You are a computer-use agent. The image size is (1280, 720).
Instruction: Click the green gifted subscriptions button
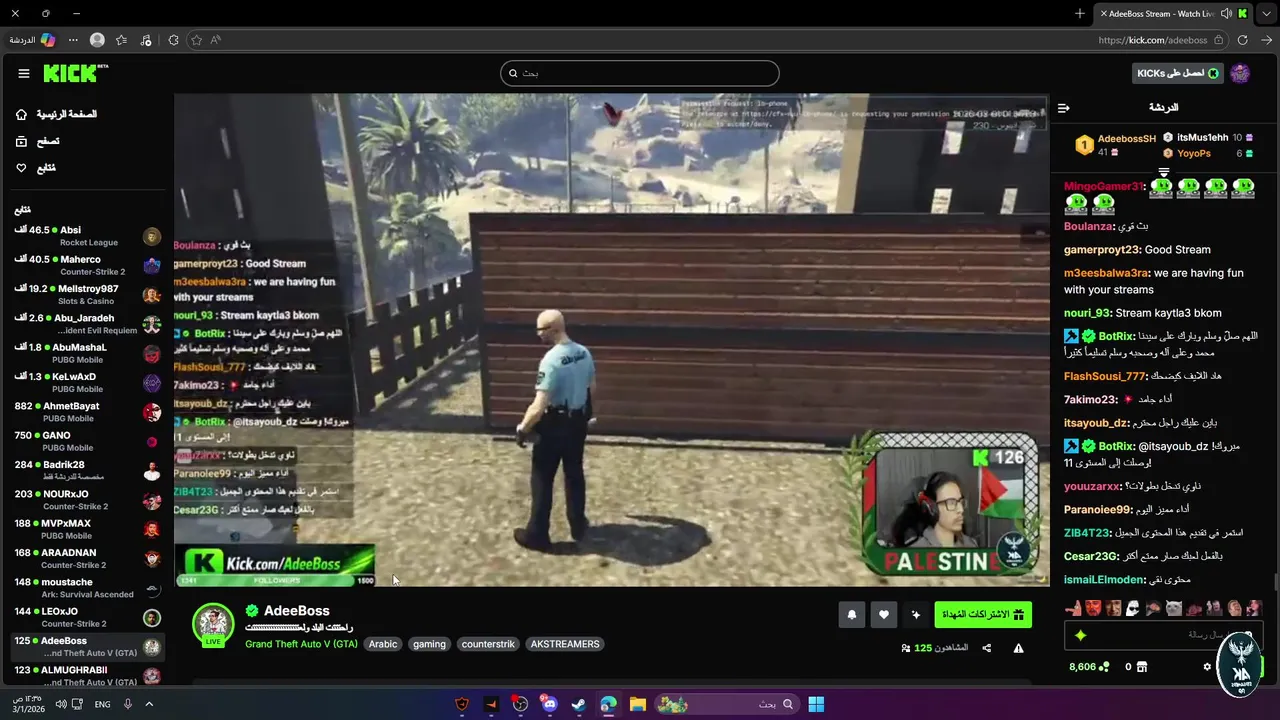[x=983, y=615]
